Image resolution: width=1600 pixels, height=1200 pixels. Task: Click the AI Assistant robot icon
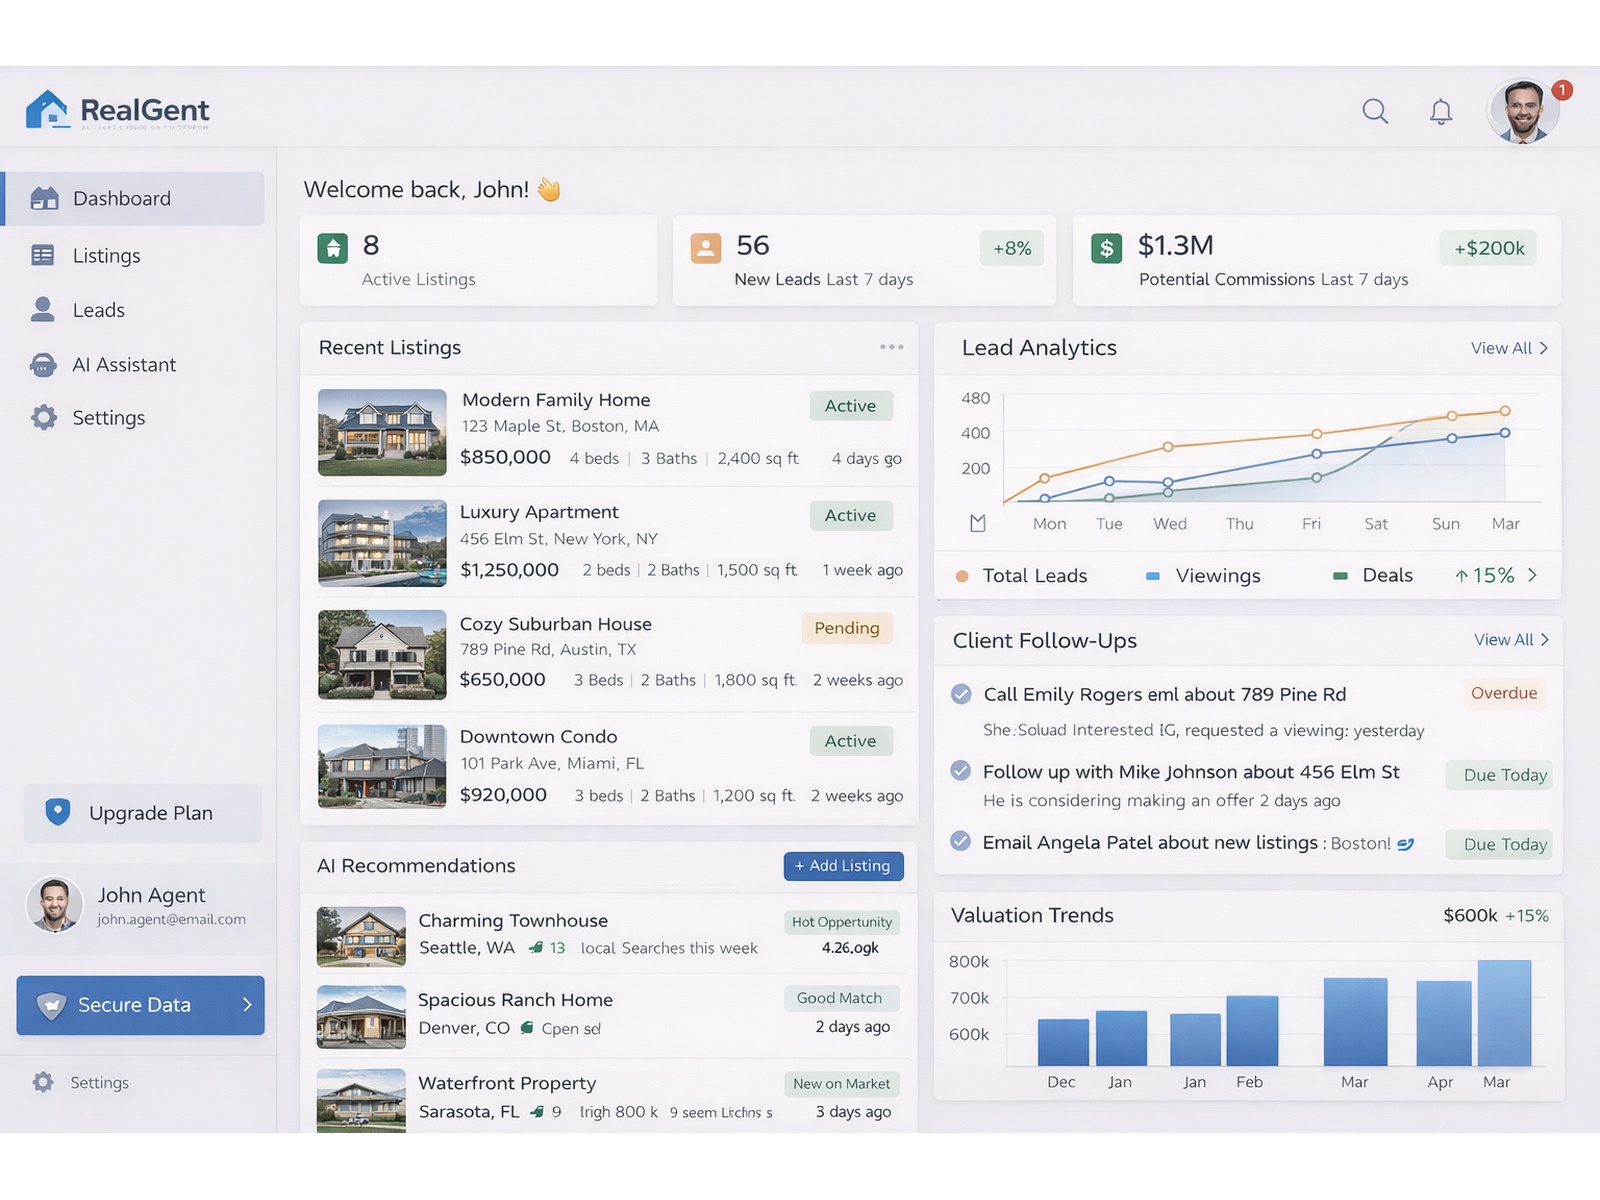click(43, 364)
